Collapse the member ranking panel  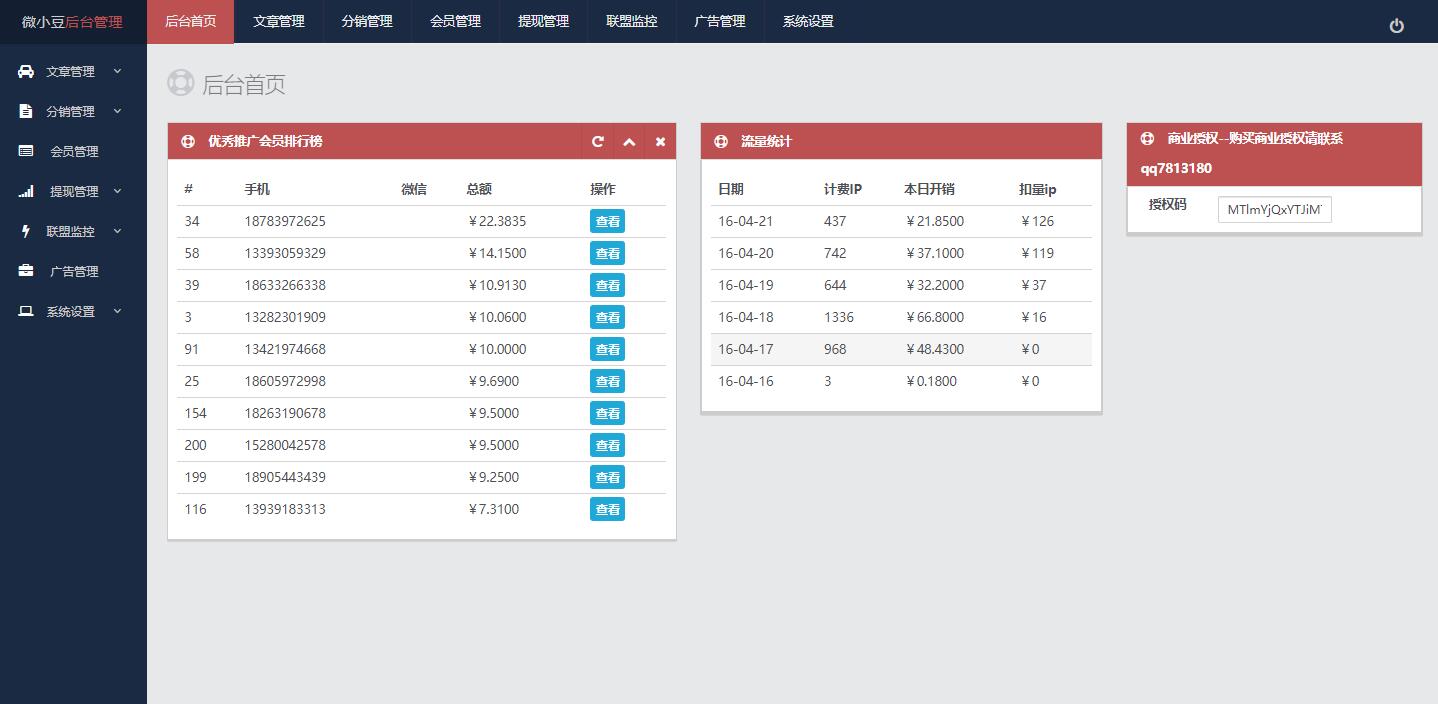629,142
